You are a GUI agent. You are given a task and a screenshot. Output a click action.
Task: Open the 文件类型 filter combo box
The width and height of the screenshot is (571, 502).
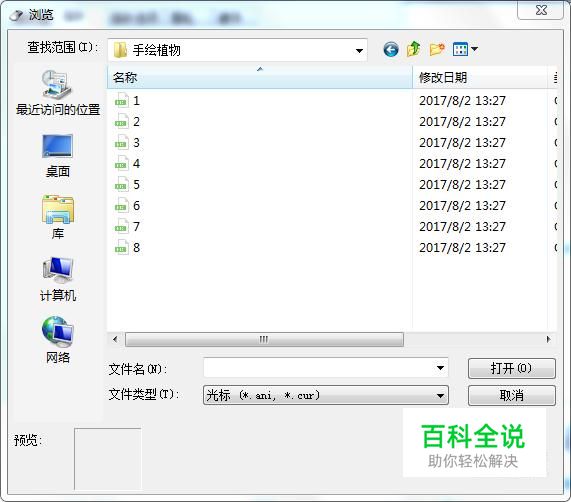(x=326, y=395)
